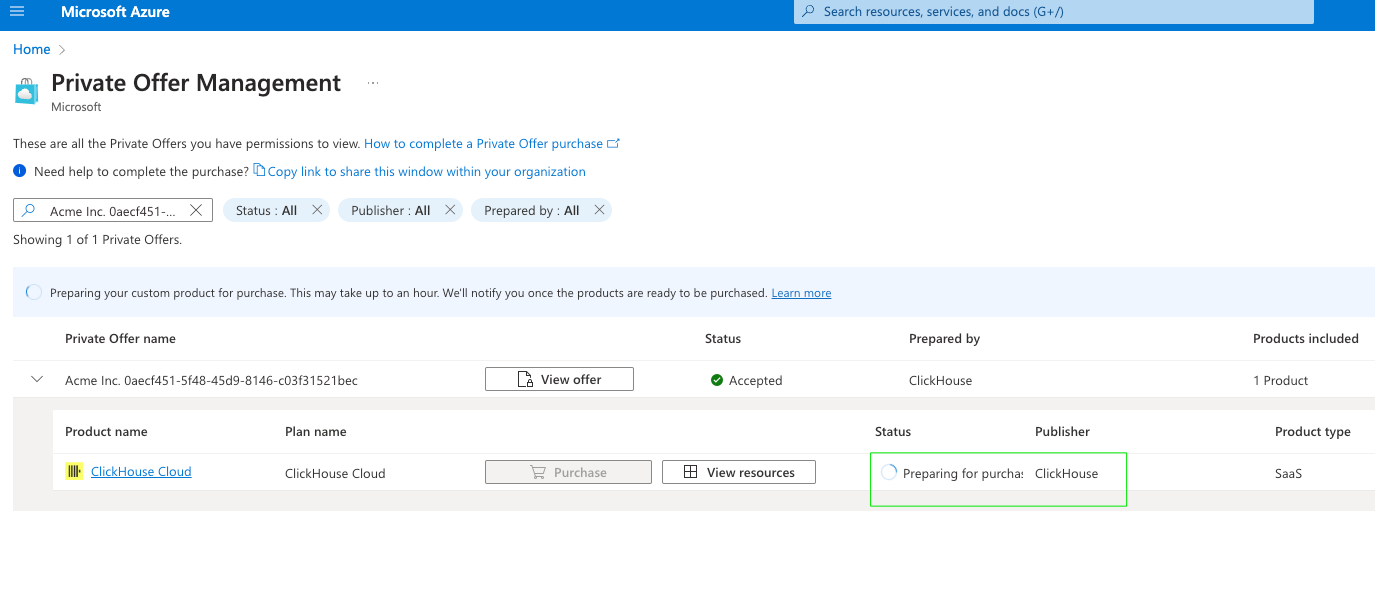Open the Azure portal hamburger menu
1375x607 pixels.
18,11
